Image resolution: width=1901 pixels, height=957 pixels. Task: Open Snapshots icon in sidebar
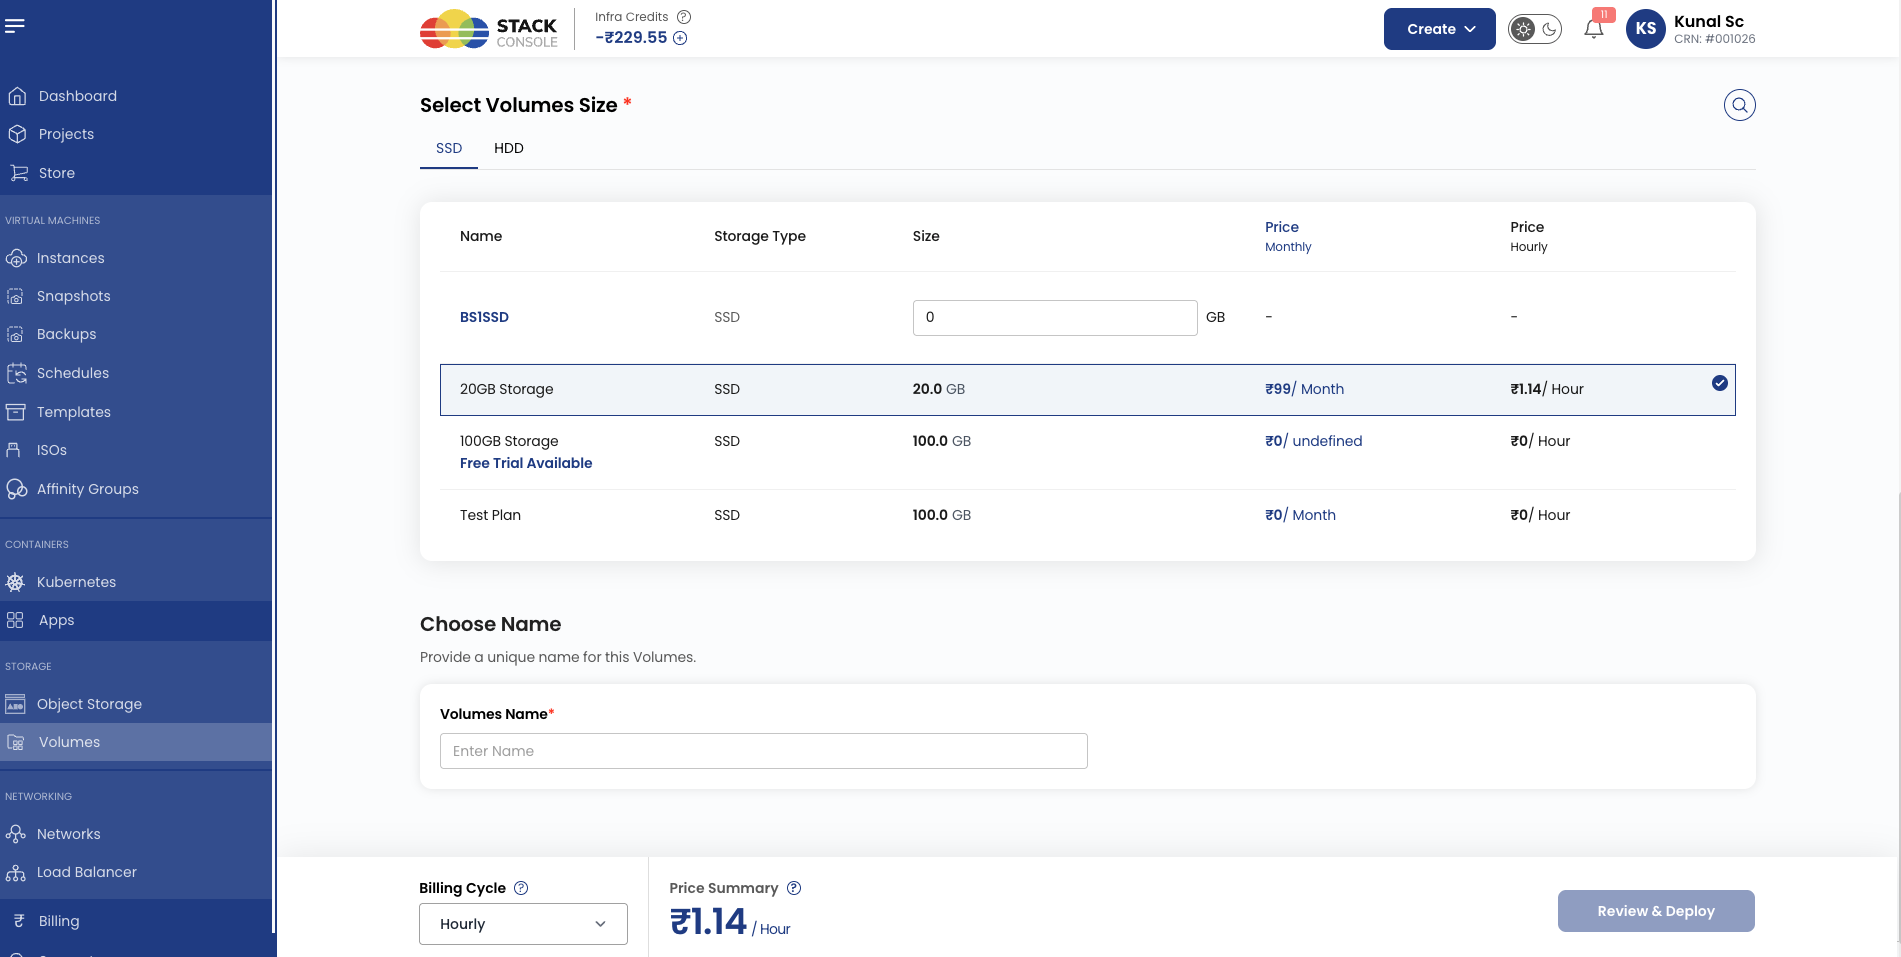(16, 296)
